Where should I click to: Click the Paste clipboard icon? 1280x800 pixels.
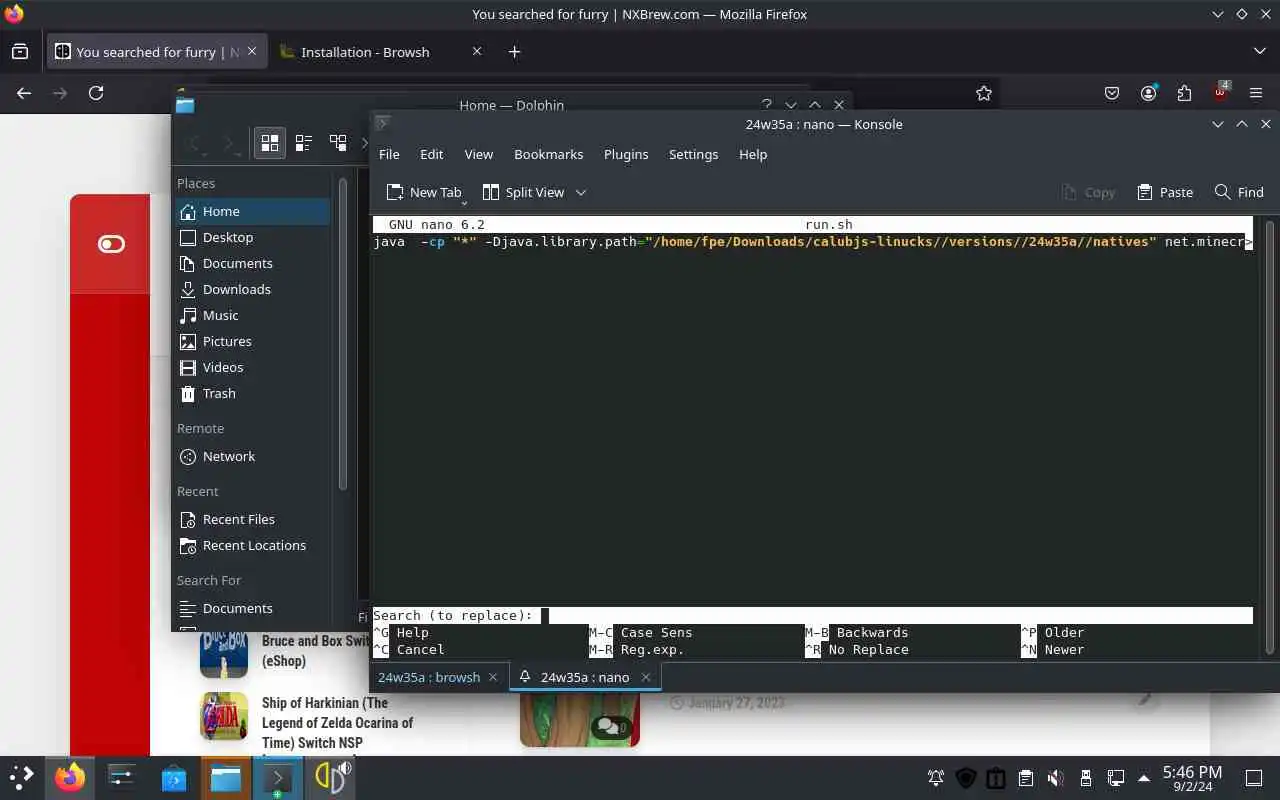click(x=1145, y=192)
